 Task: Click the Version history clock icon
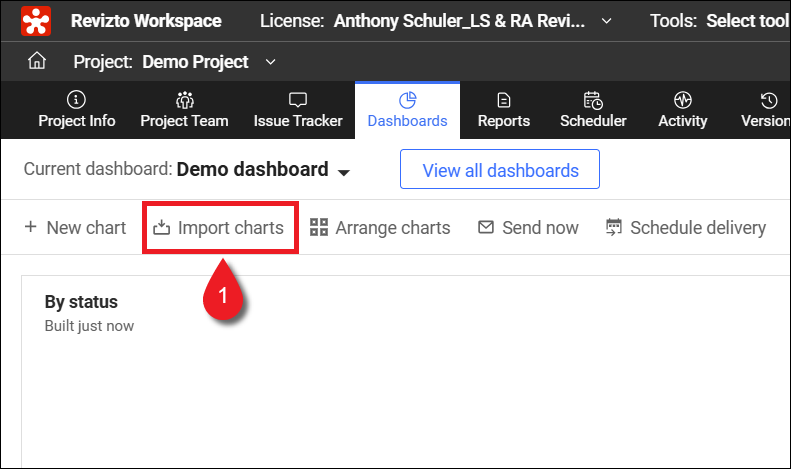(x=769, y=100)
